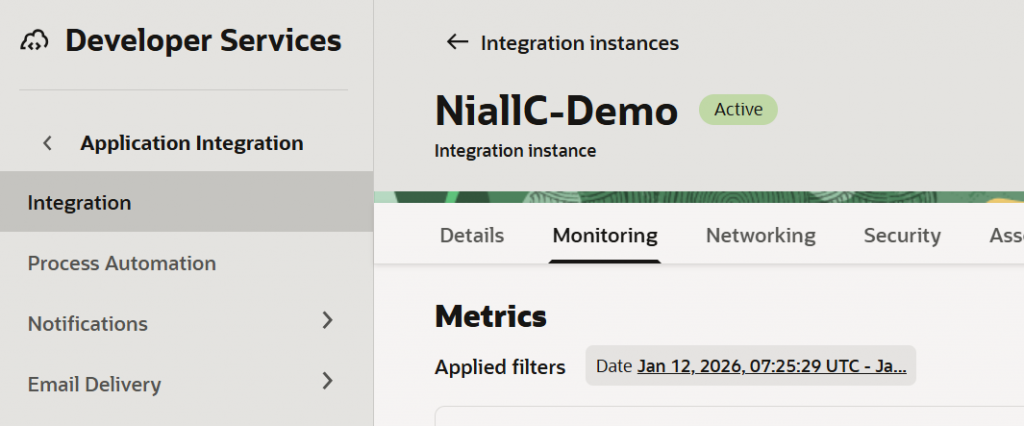
Task: Click the Integration instances breadcrumb link
Action: (x=579, y=43)
